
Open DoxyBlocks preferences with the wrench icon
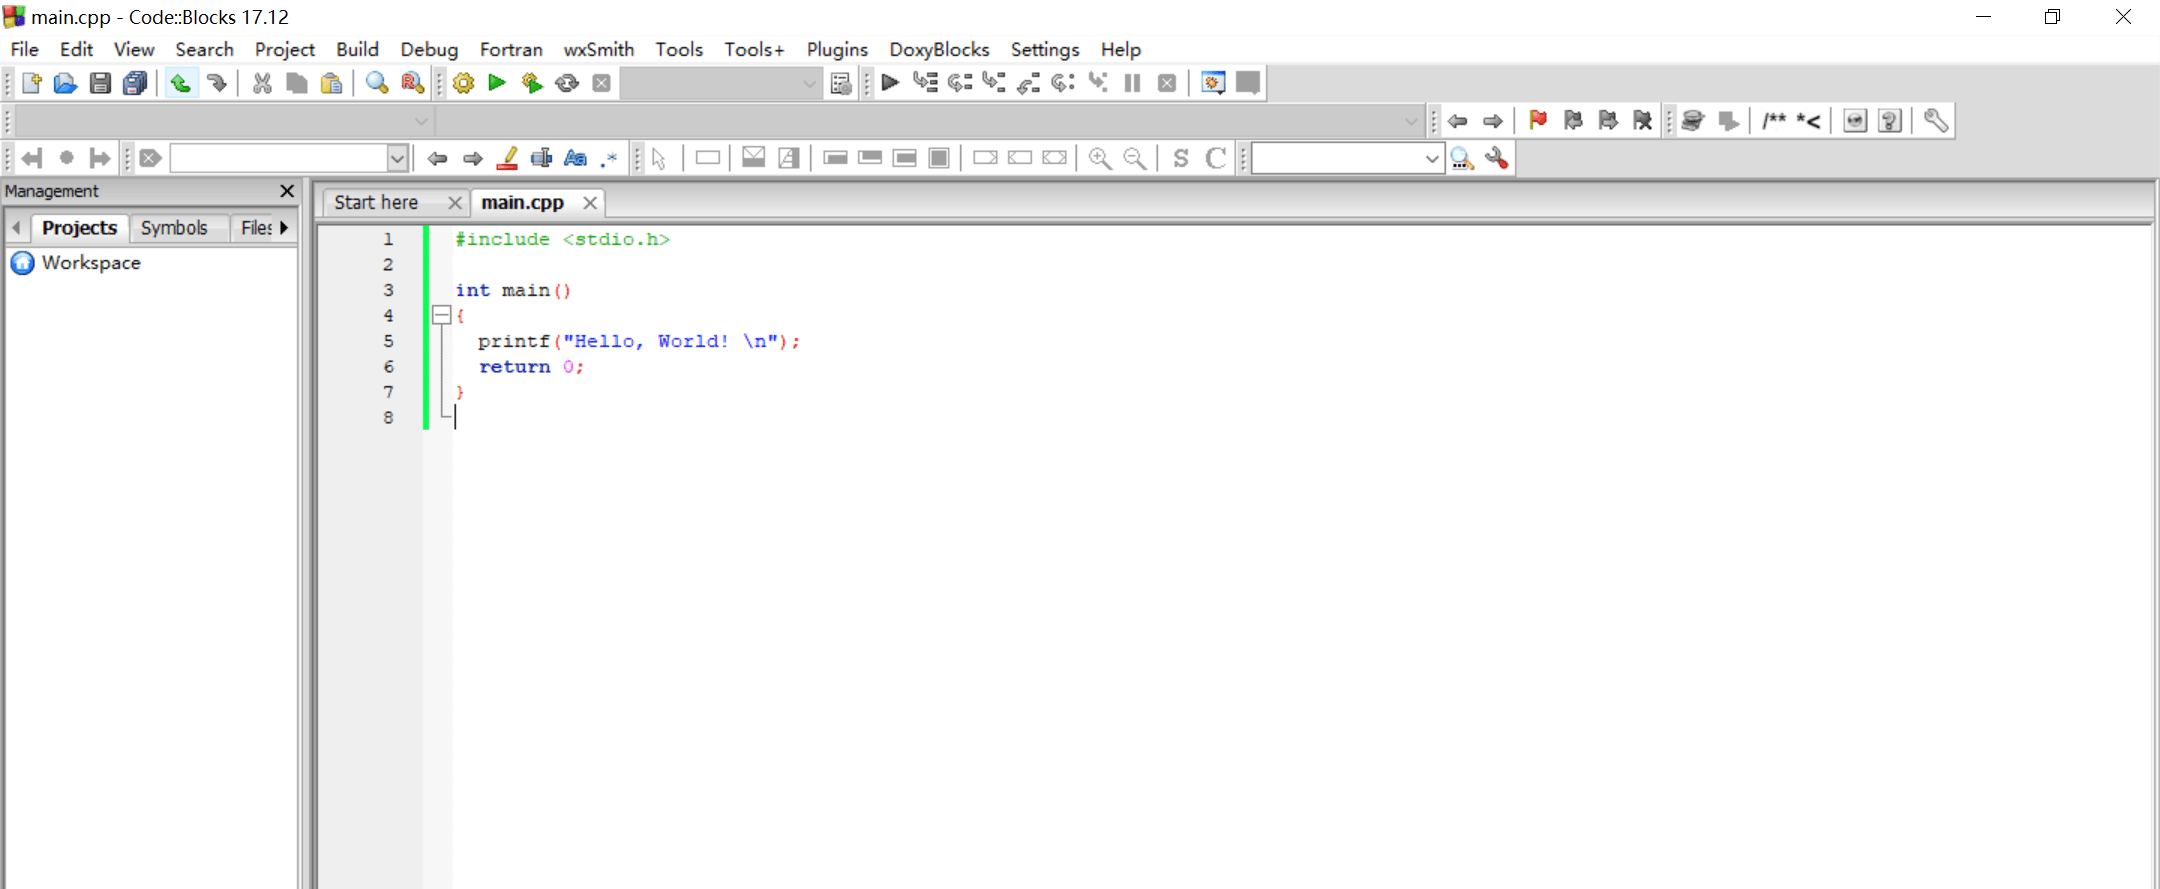(1936, 120)
